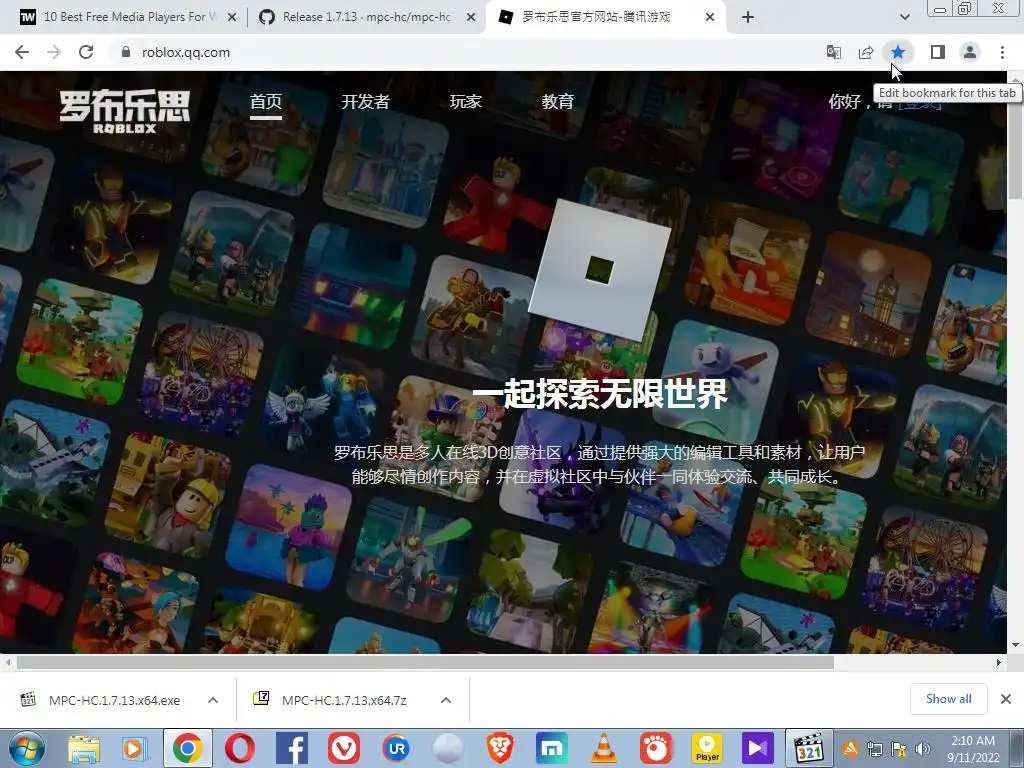Open the 玩家 navigation item
The image size is (1024, 768).
466,102
